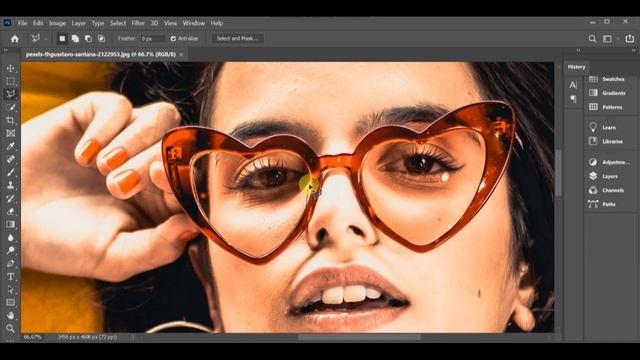Select the Rectangular Marquee tool

11,81
